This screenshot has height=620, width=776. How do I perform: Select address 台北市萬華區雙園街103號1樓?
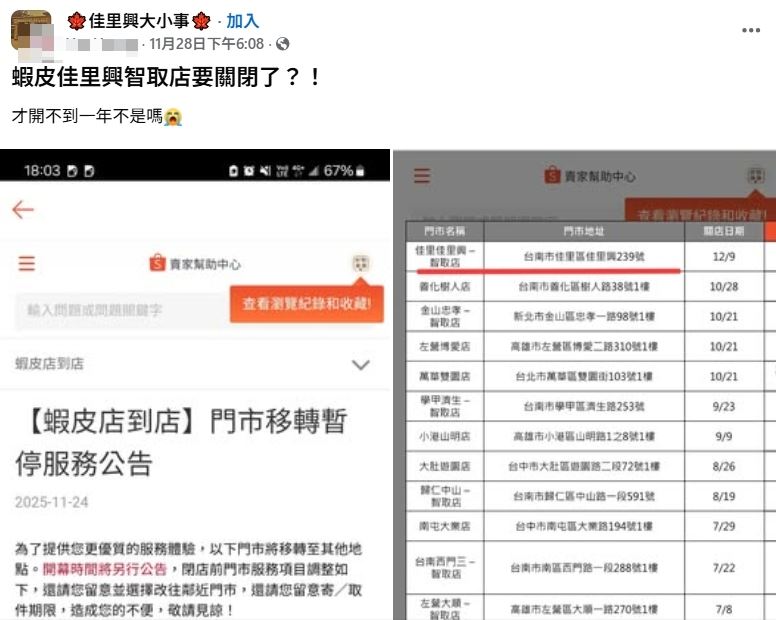click(x=584, y=377)
